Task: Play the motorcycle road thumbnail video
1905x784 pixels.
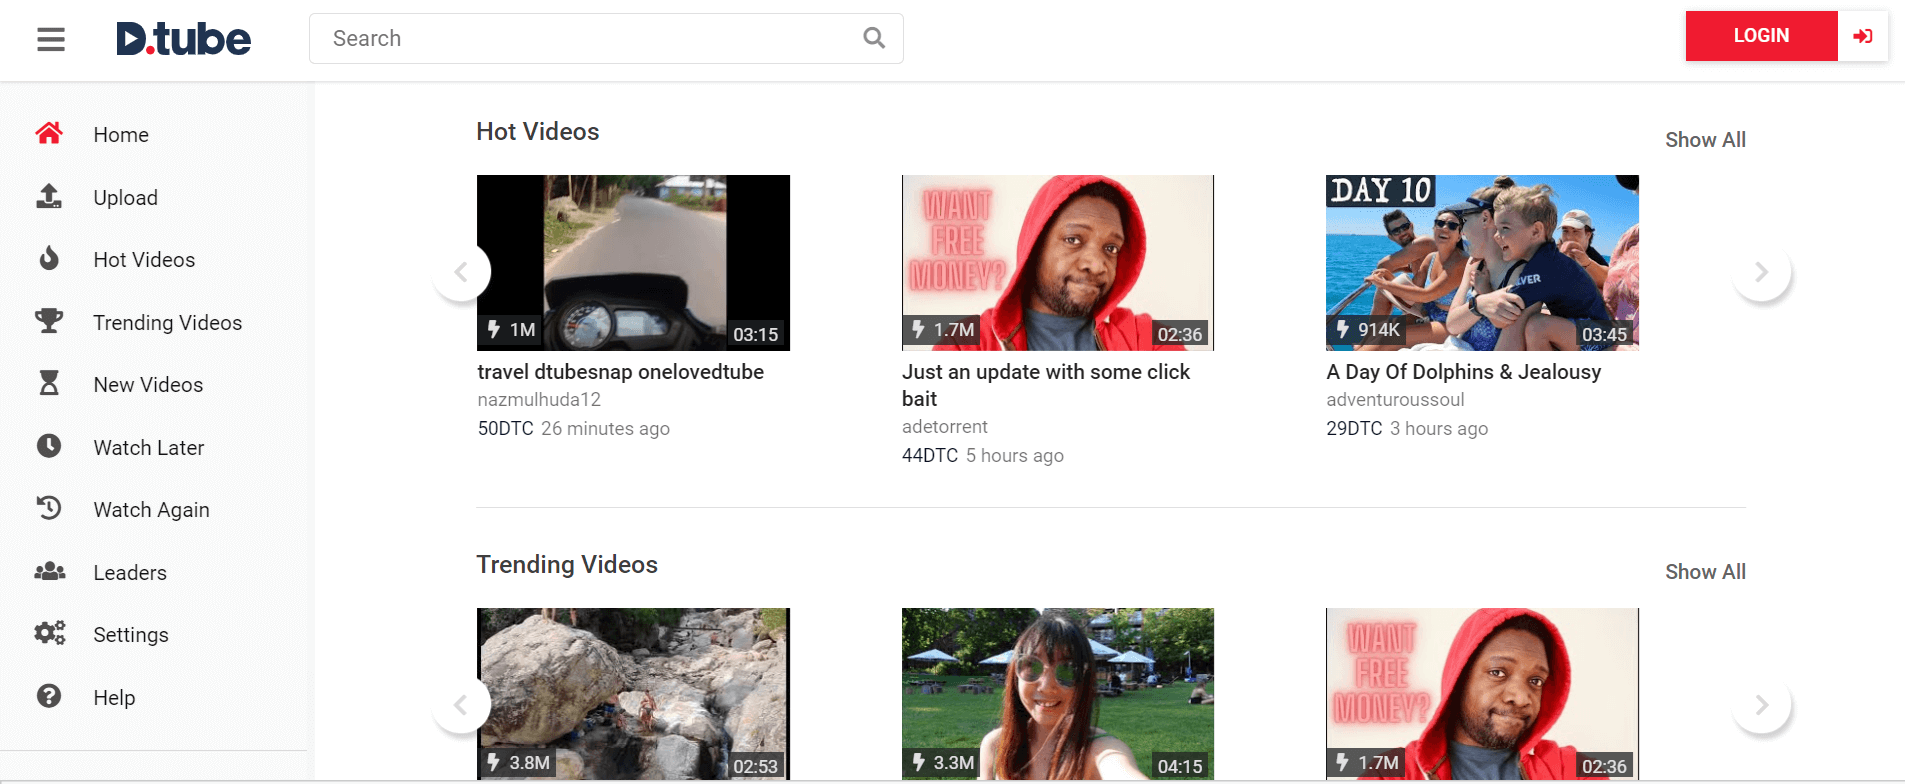Action: [633, 263]
